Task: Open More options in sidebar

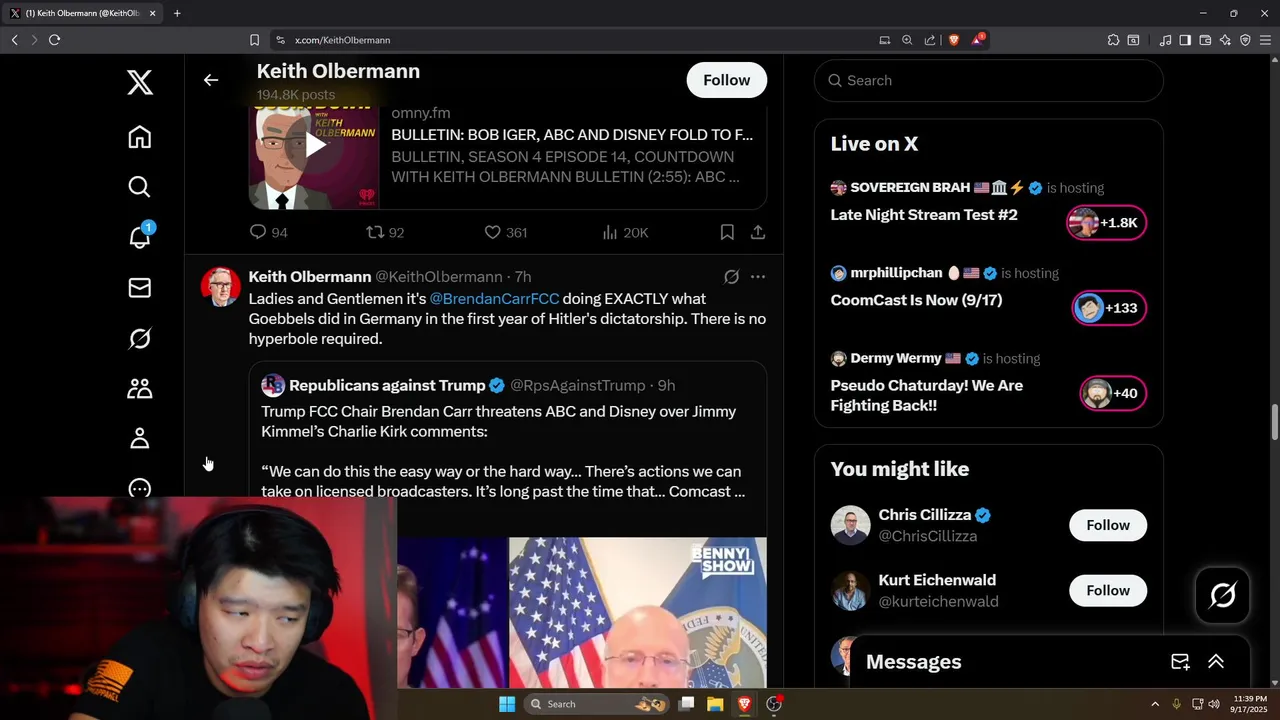Action: point(140,487)
